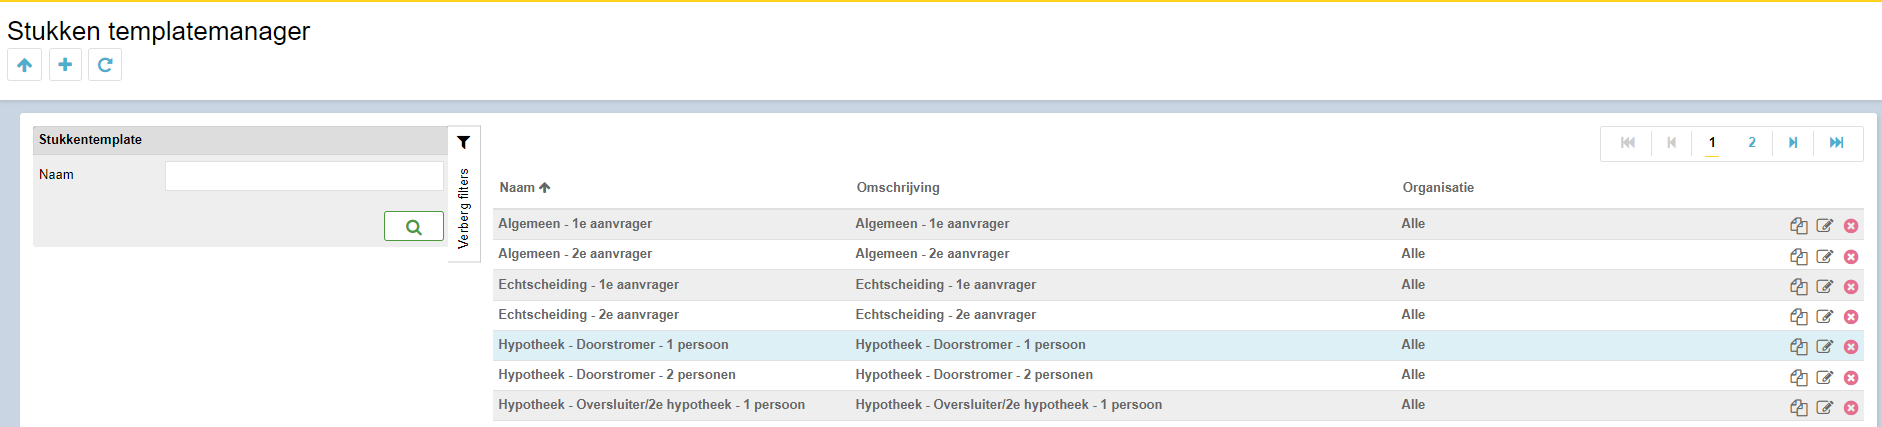Delete the Hypotheek - Doorstromer - 2 personen template

pos(1851,377)
